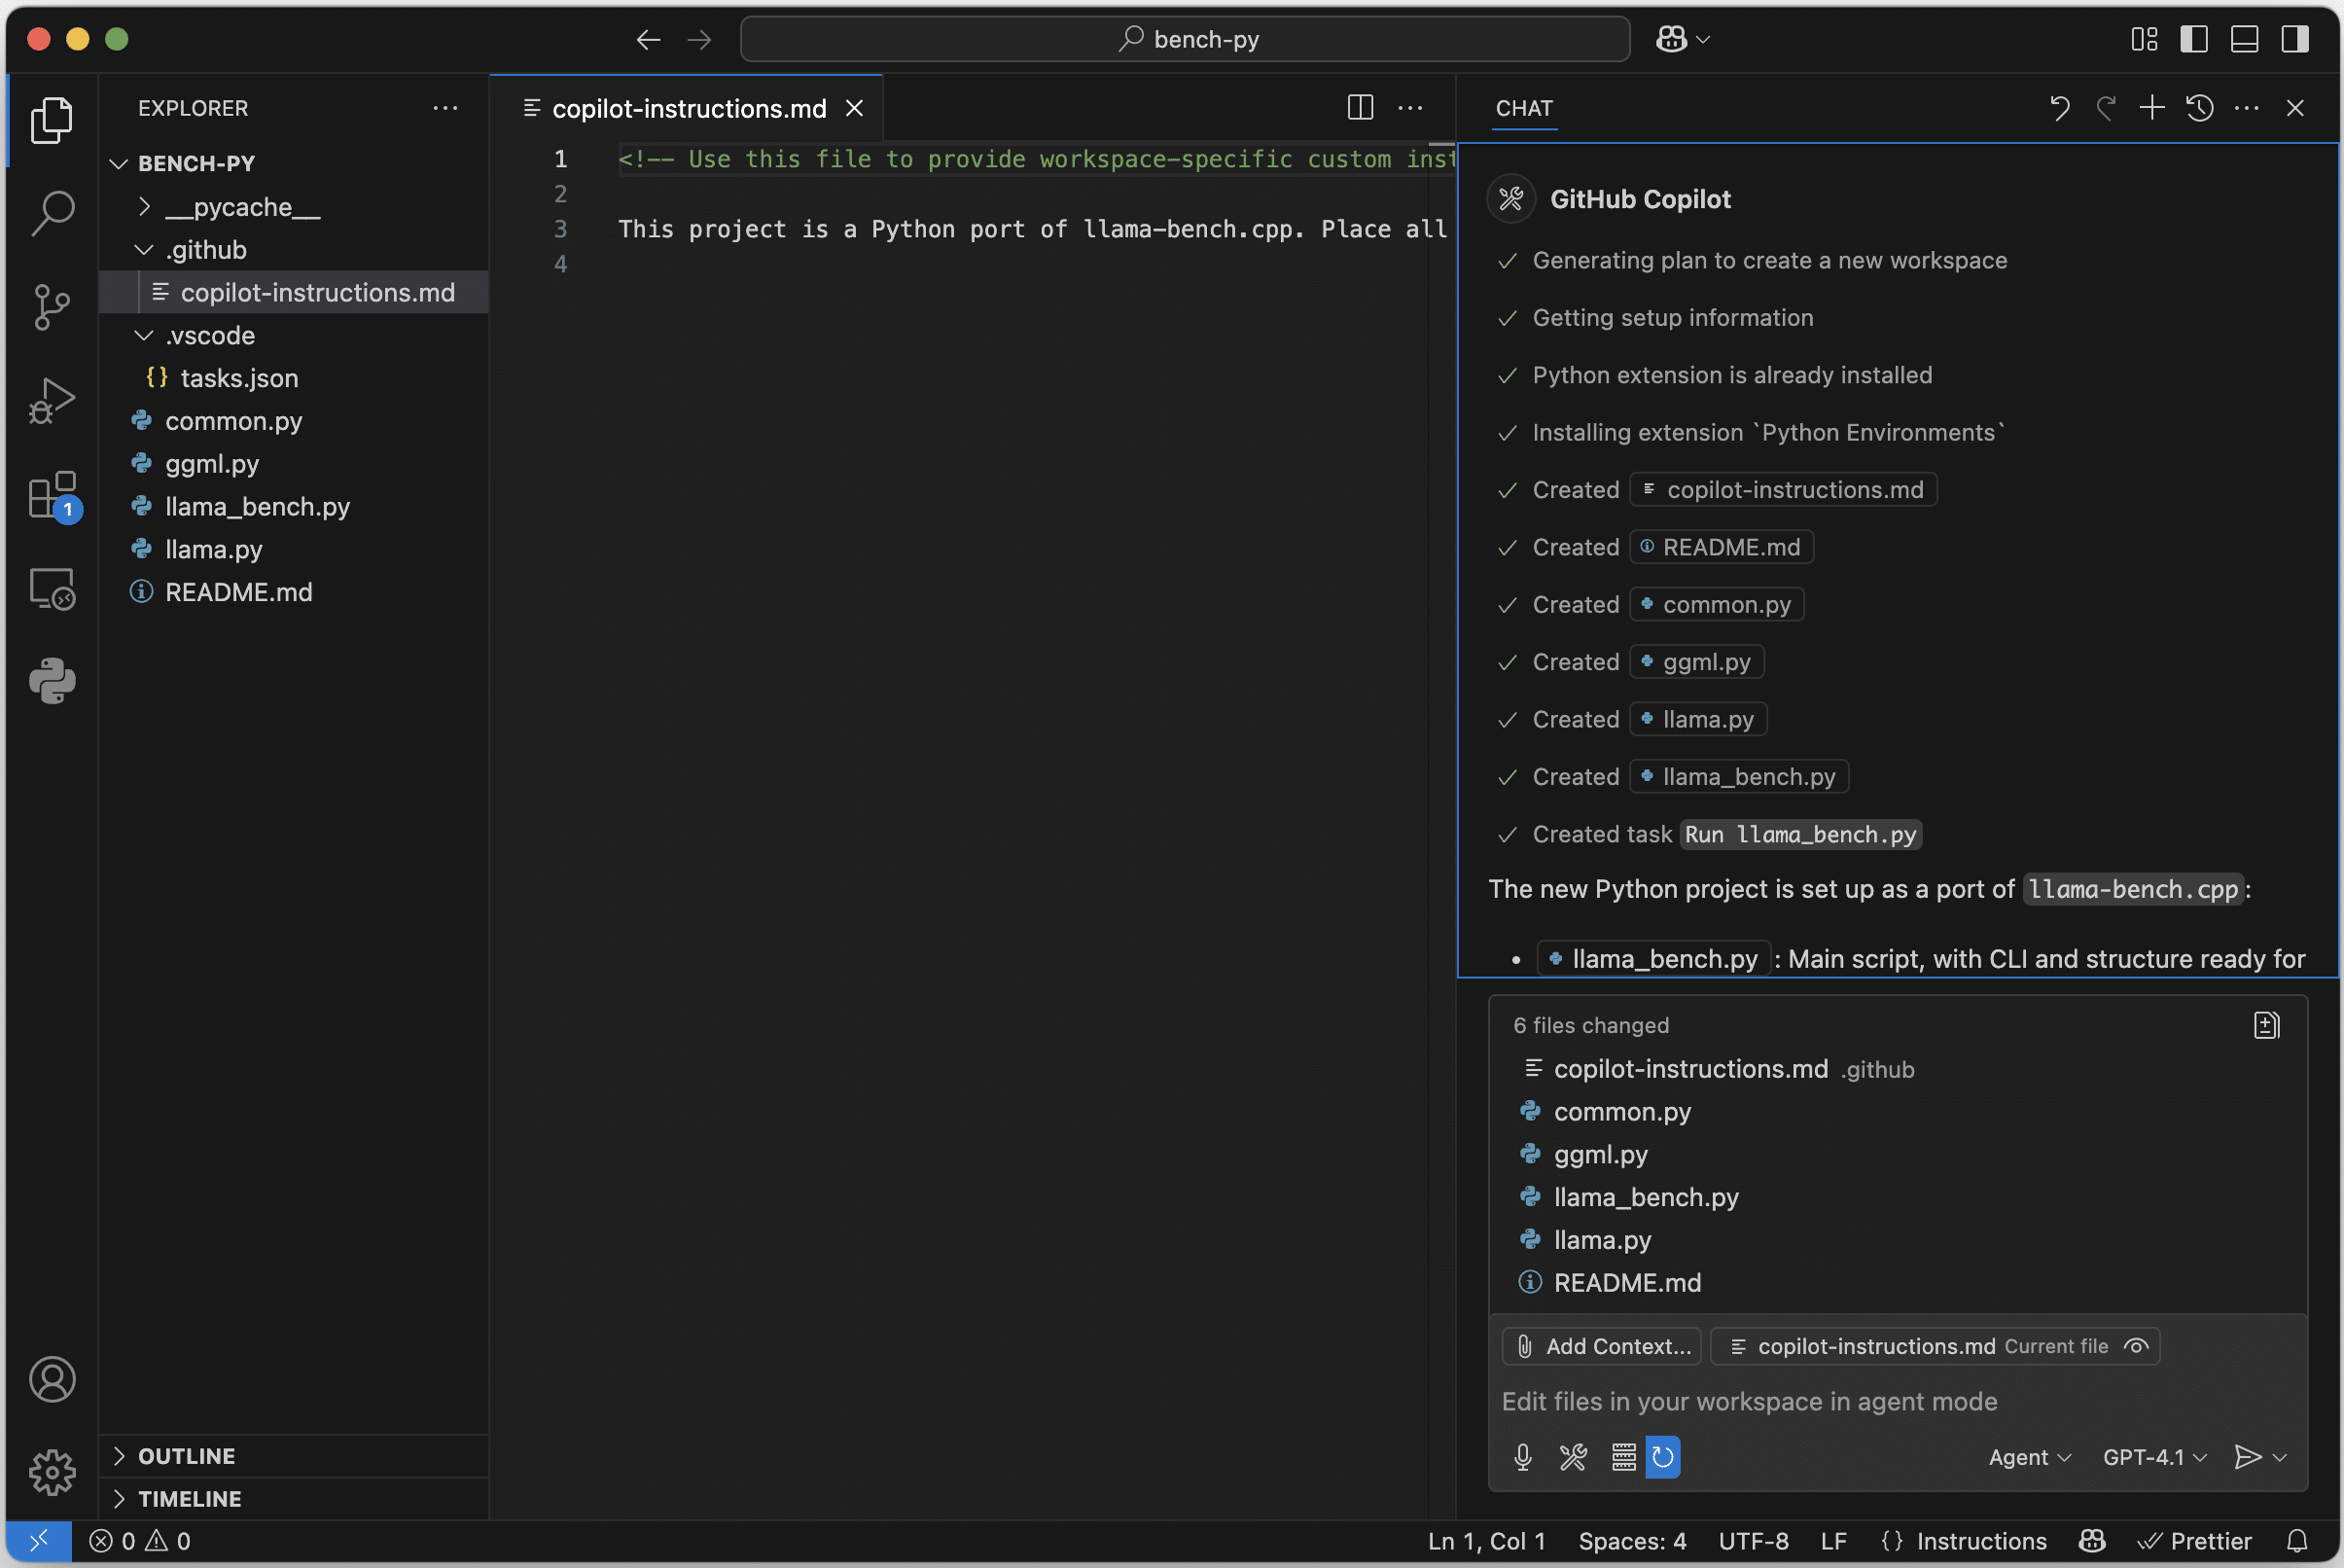The height and width of the screenshot is (1568, 2344).
Task: Click the Copilot icon in title bar
Action: pyautogui.click(x=1671, y=39)
